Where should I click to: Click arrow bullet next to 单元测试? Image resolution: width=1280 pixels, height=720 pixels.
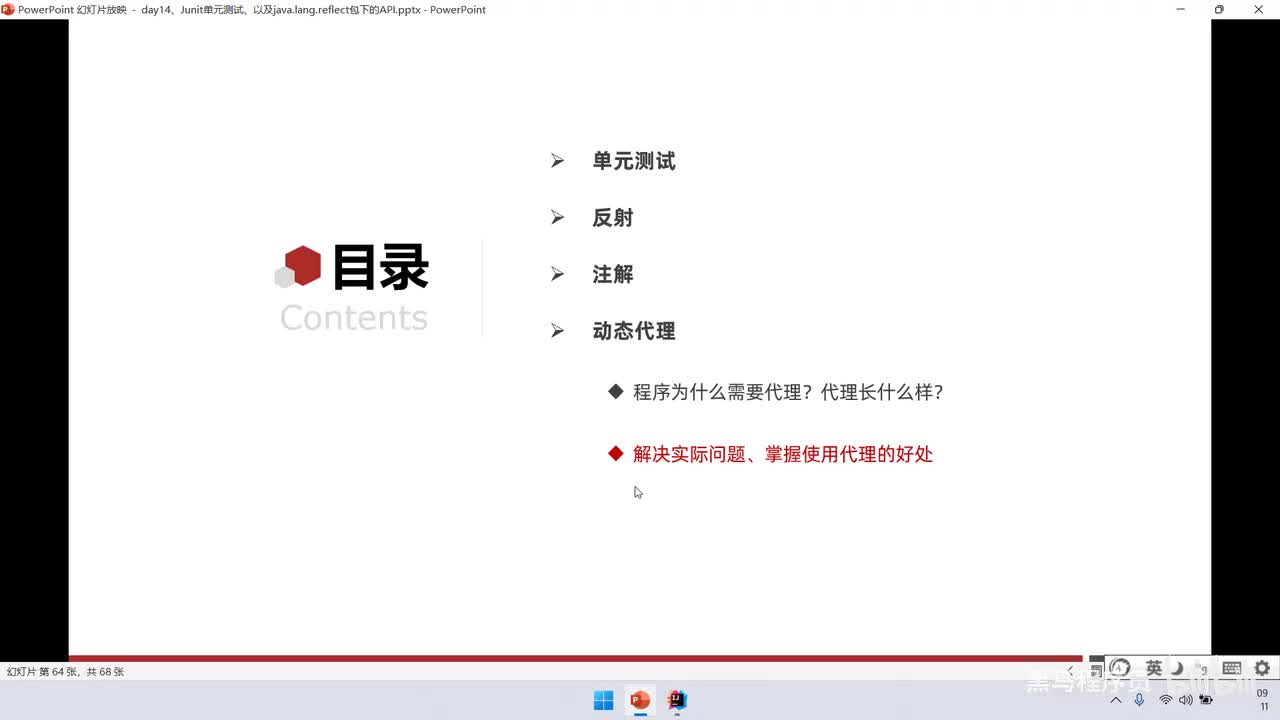point(558,161)
